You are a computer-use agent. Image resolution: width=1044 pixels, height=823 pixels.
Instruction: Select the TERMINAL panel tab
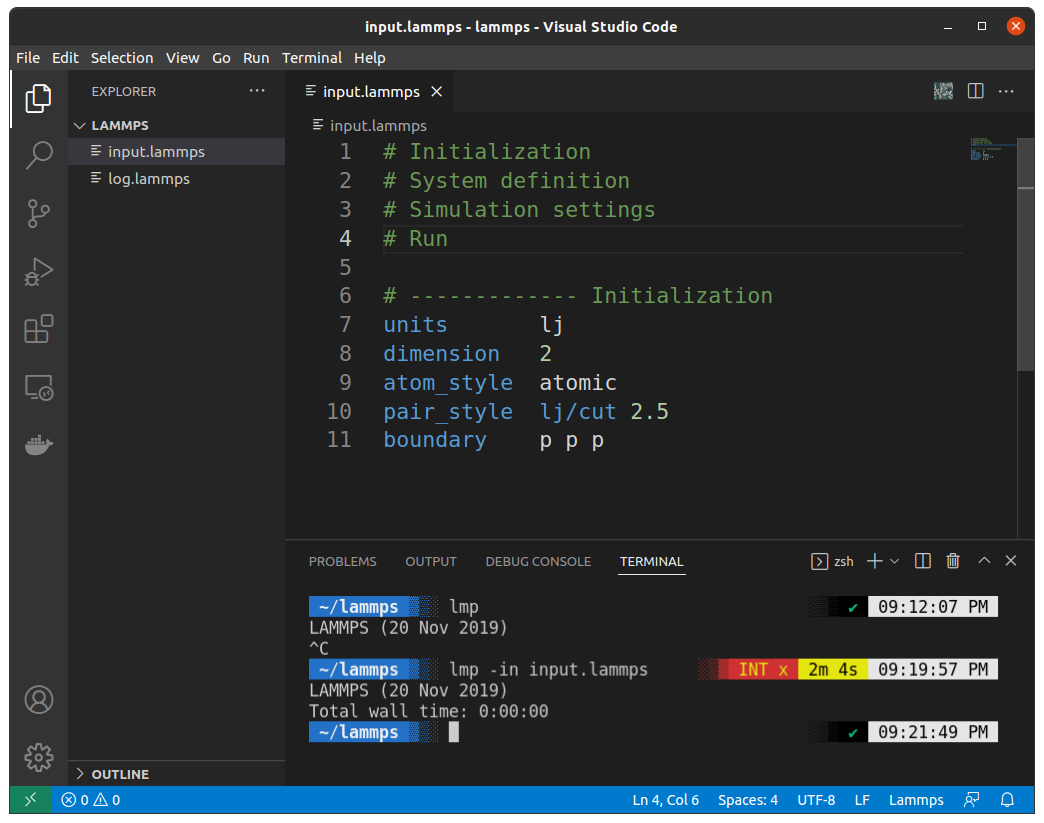click(651, 561)
